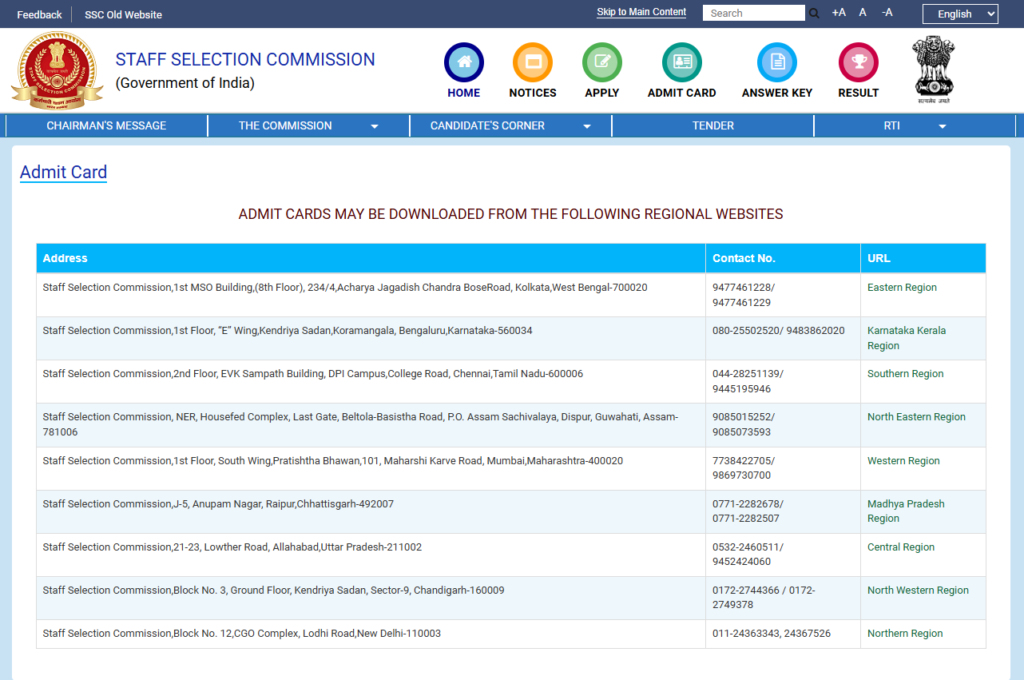Click the regional websites notice heading
Screen dimensions: 1024x680
point(510,214)
